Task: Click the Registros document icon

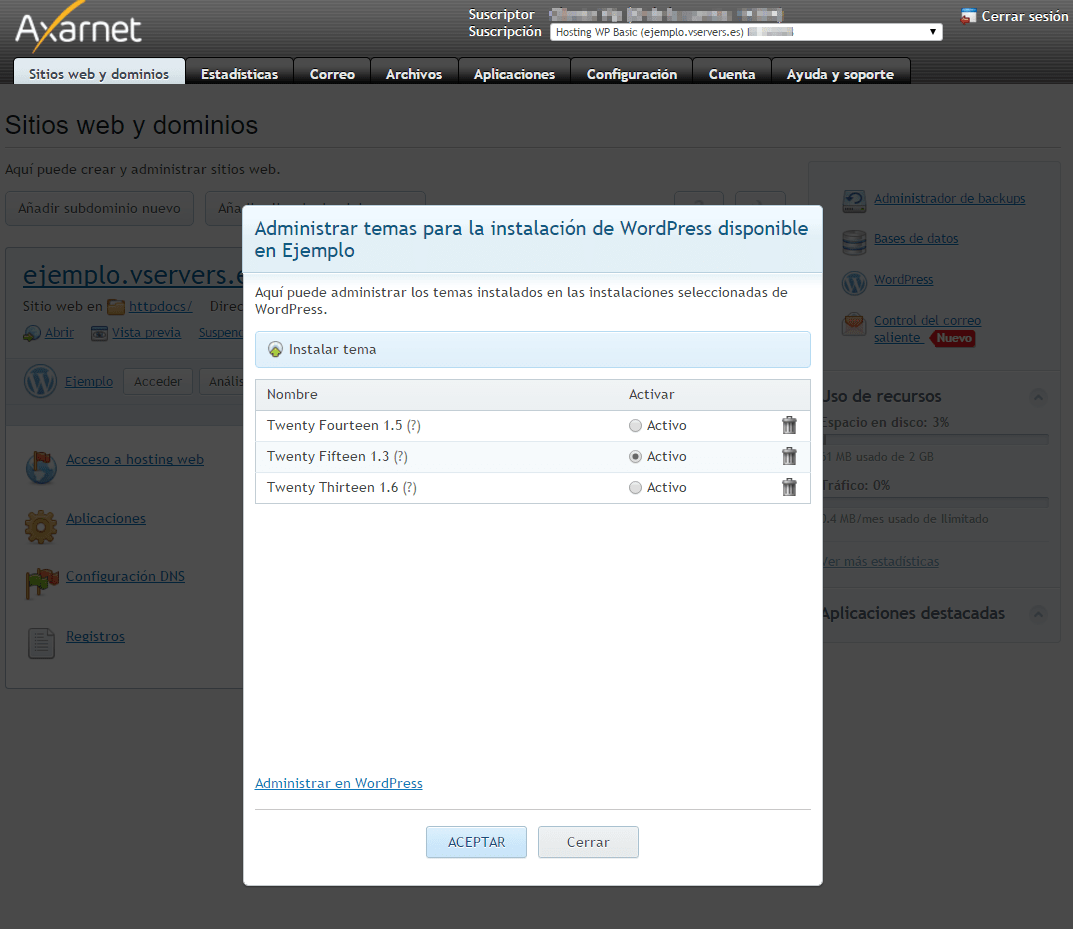Action: (x=41, y=643)
